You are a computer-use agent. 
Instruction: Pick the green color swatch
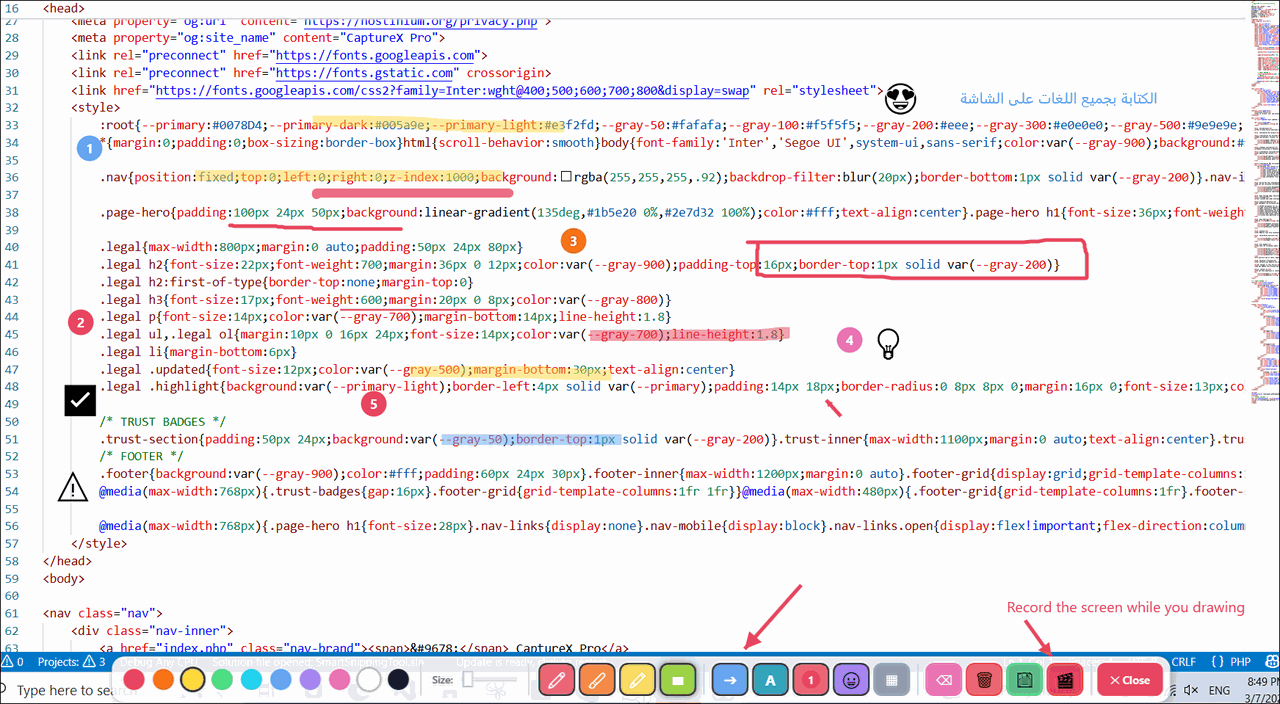pyautogui.click(x=222, y=680)
